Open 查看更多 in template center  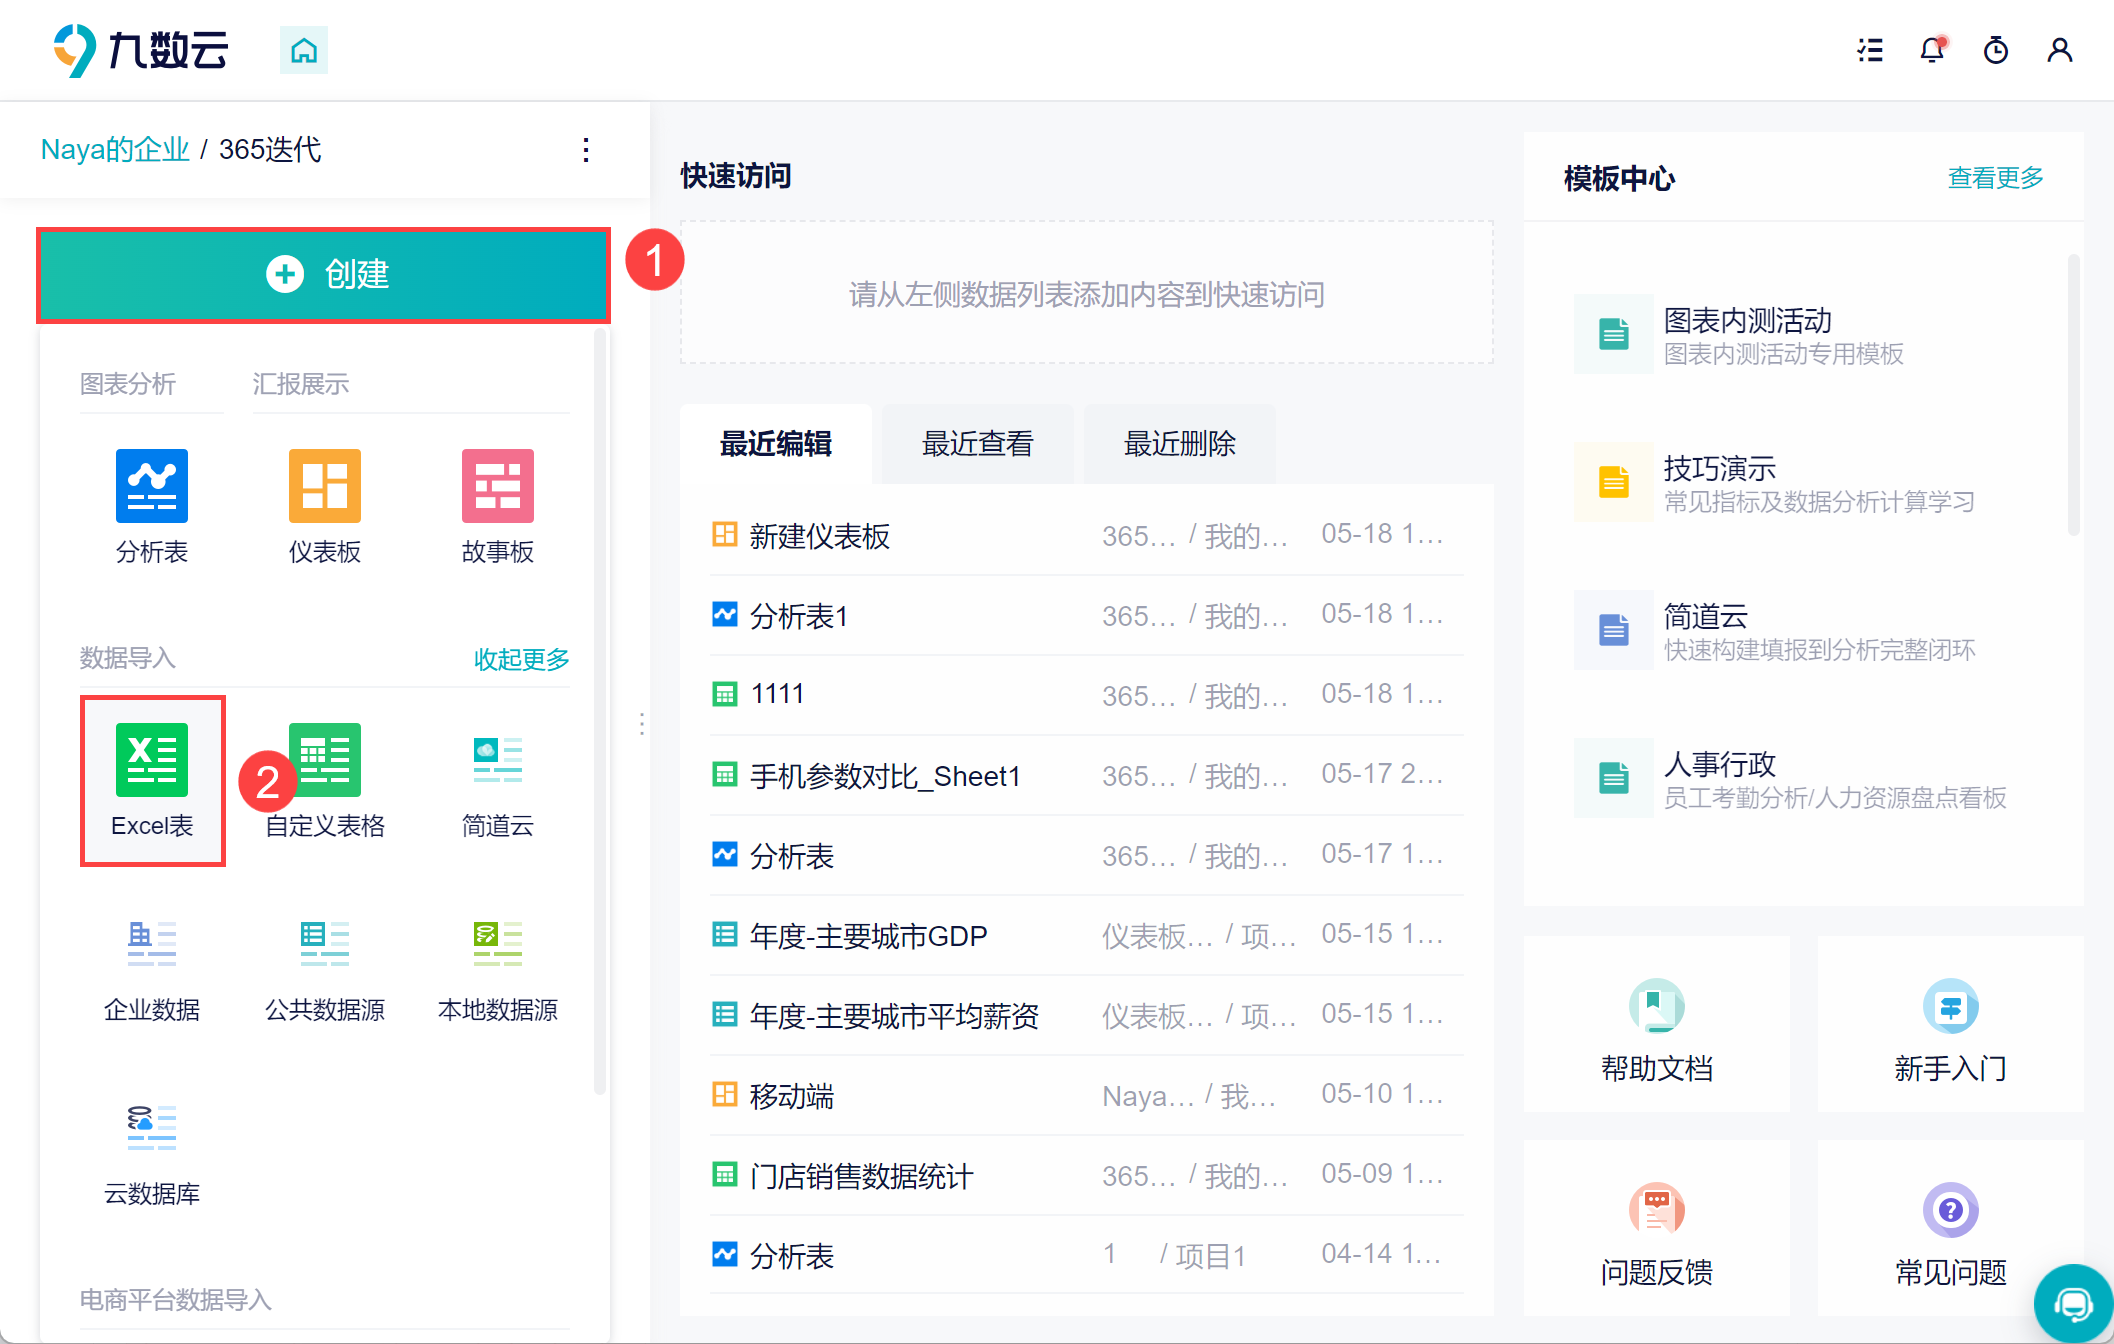[x=1995, y=178]
